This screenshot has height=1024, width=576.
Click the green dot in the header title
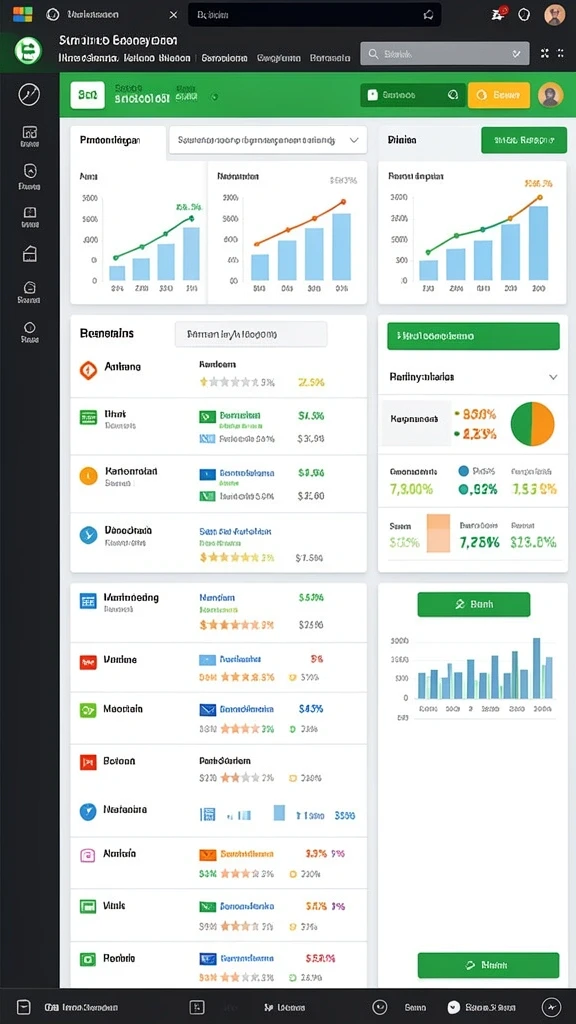click(x=215, y=97)
